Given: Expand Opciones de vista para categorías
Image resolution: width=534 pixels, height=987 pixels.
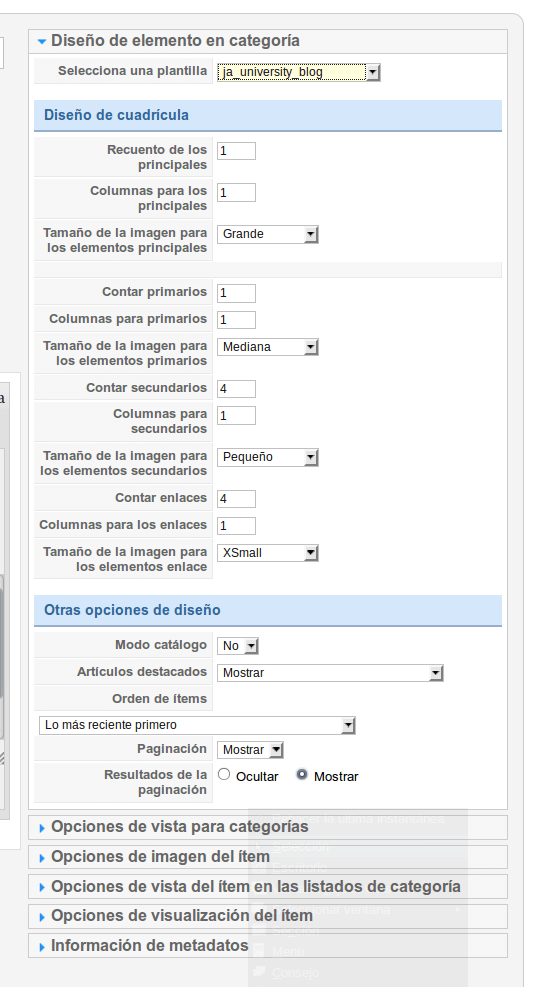Looking at the screenshot, I should coord(179,826).
